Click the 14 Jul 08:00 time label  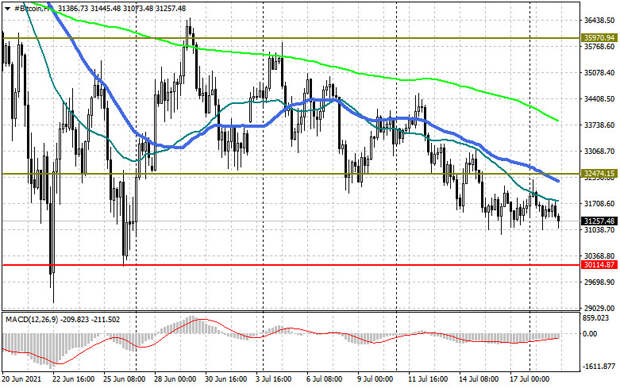(478, 379)
